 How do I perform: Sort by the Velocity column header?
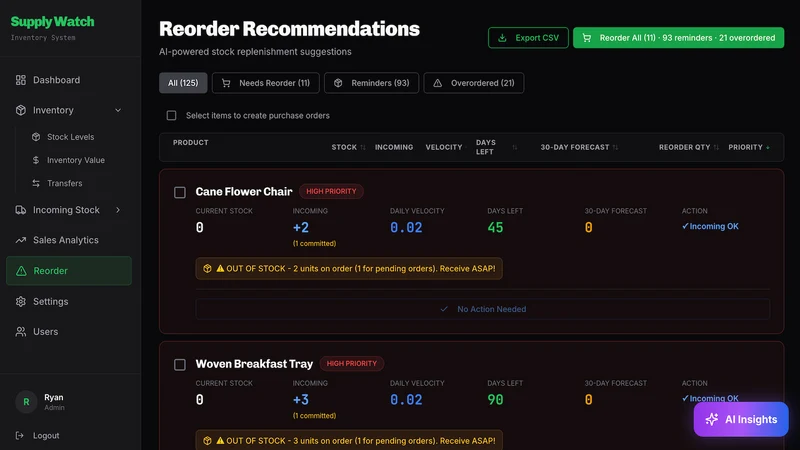[445, 147]
